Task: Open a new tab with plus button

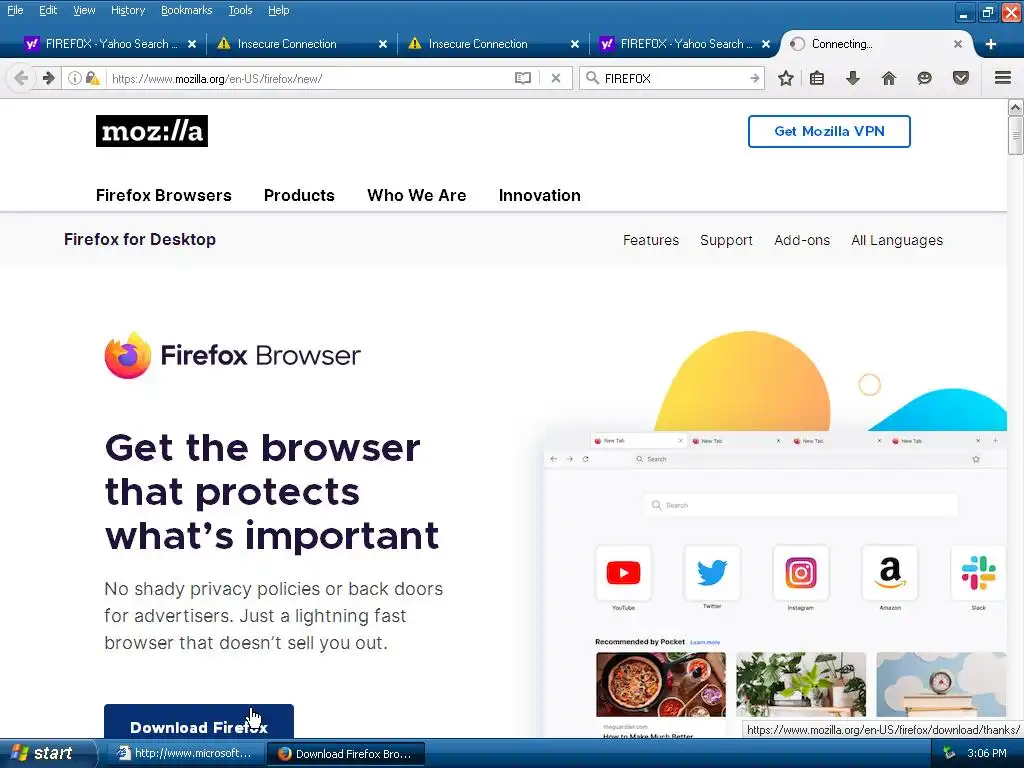Action: tap(991, 44)
